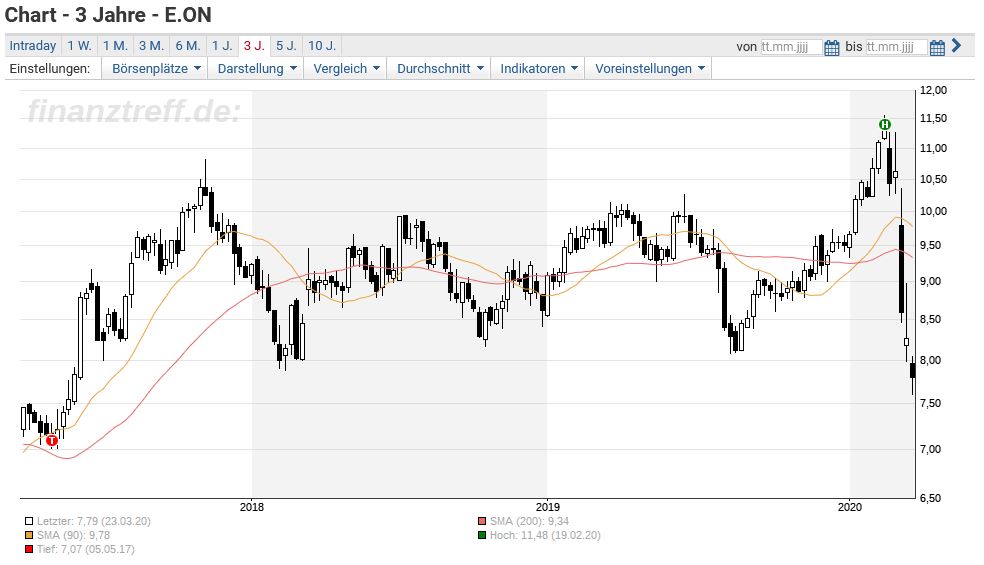
Task: Click the red T low marker
Action: click(52, 441)
